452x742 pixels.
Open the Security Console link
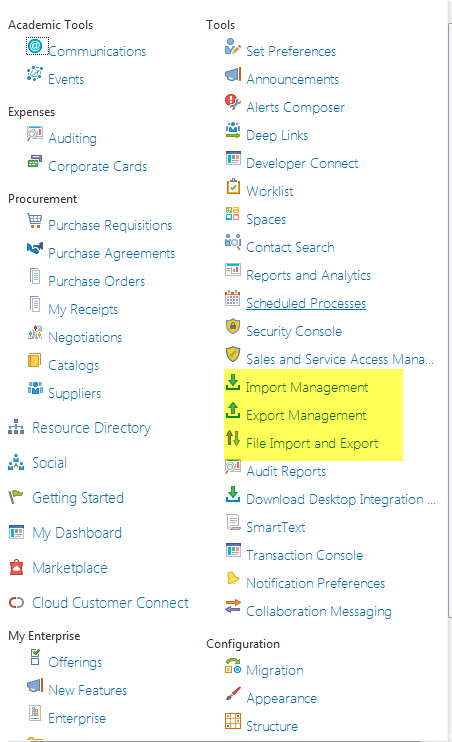294,331
